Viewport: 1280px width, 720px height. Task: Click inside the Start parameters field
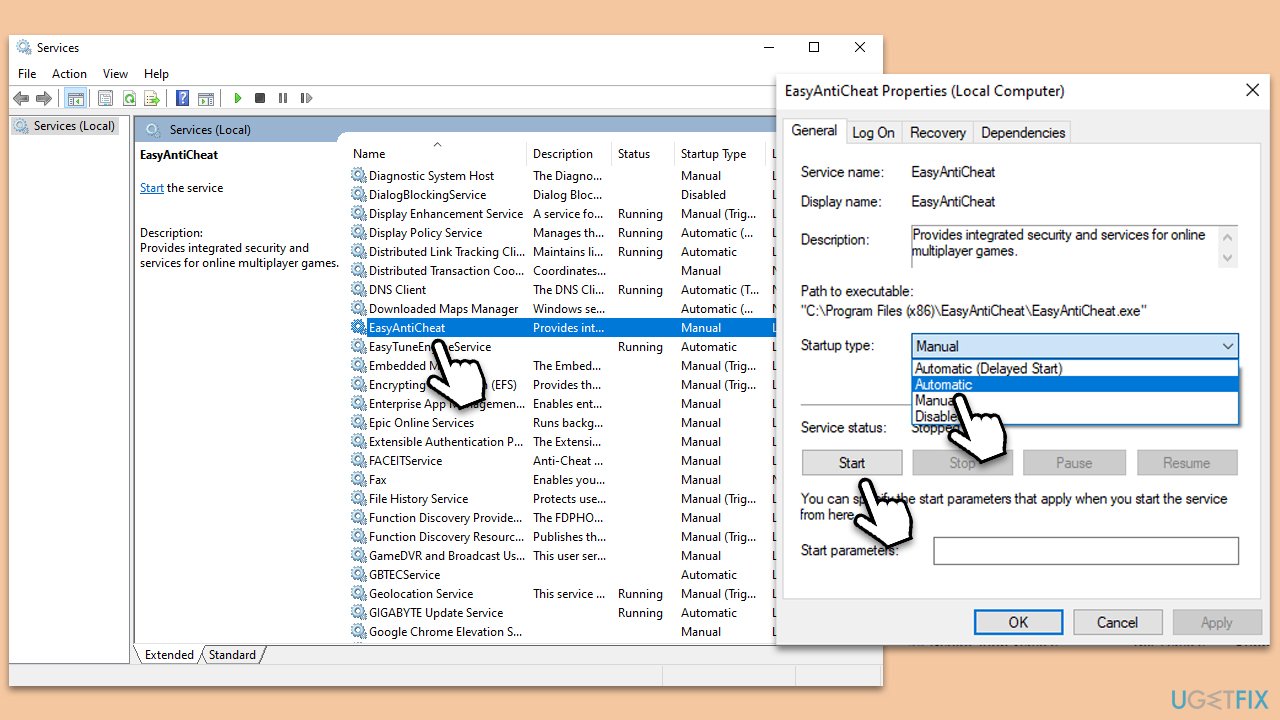pos(1085,550)
